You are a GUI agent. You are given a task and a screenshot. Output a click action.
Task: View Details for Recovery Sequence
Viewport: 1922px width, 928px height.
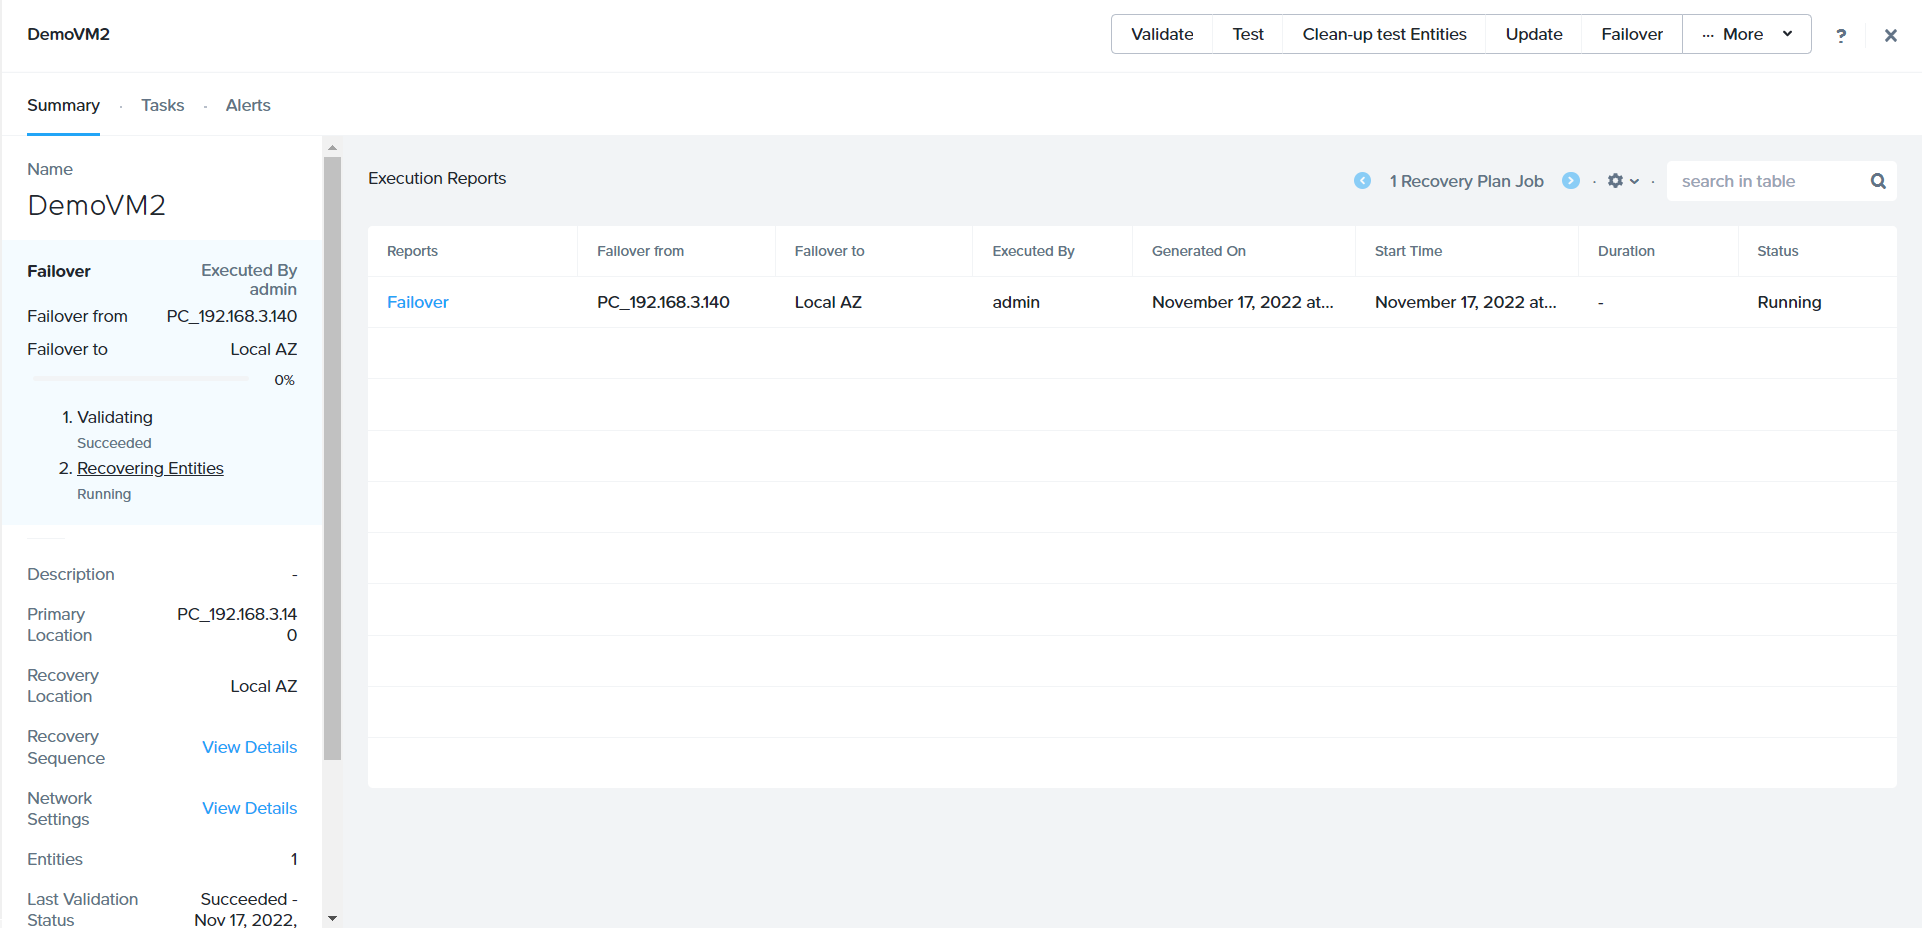[249, 747]
